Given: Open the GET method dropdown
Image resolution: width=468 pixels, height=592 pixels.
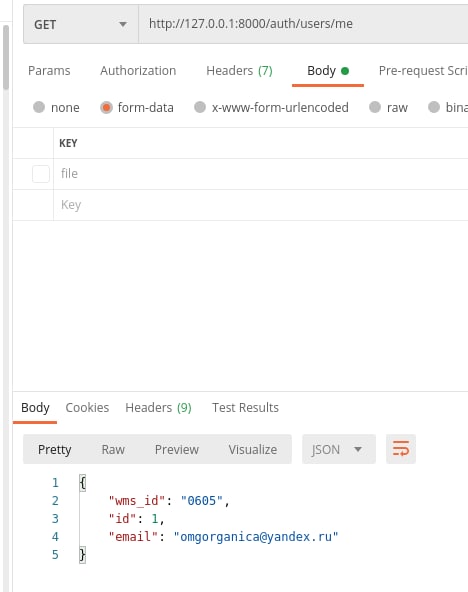Looking at the screenshot, I should click(81, 25).
